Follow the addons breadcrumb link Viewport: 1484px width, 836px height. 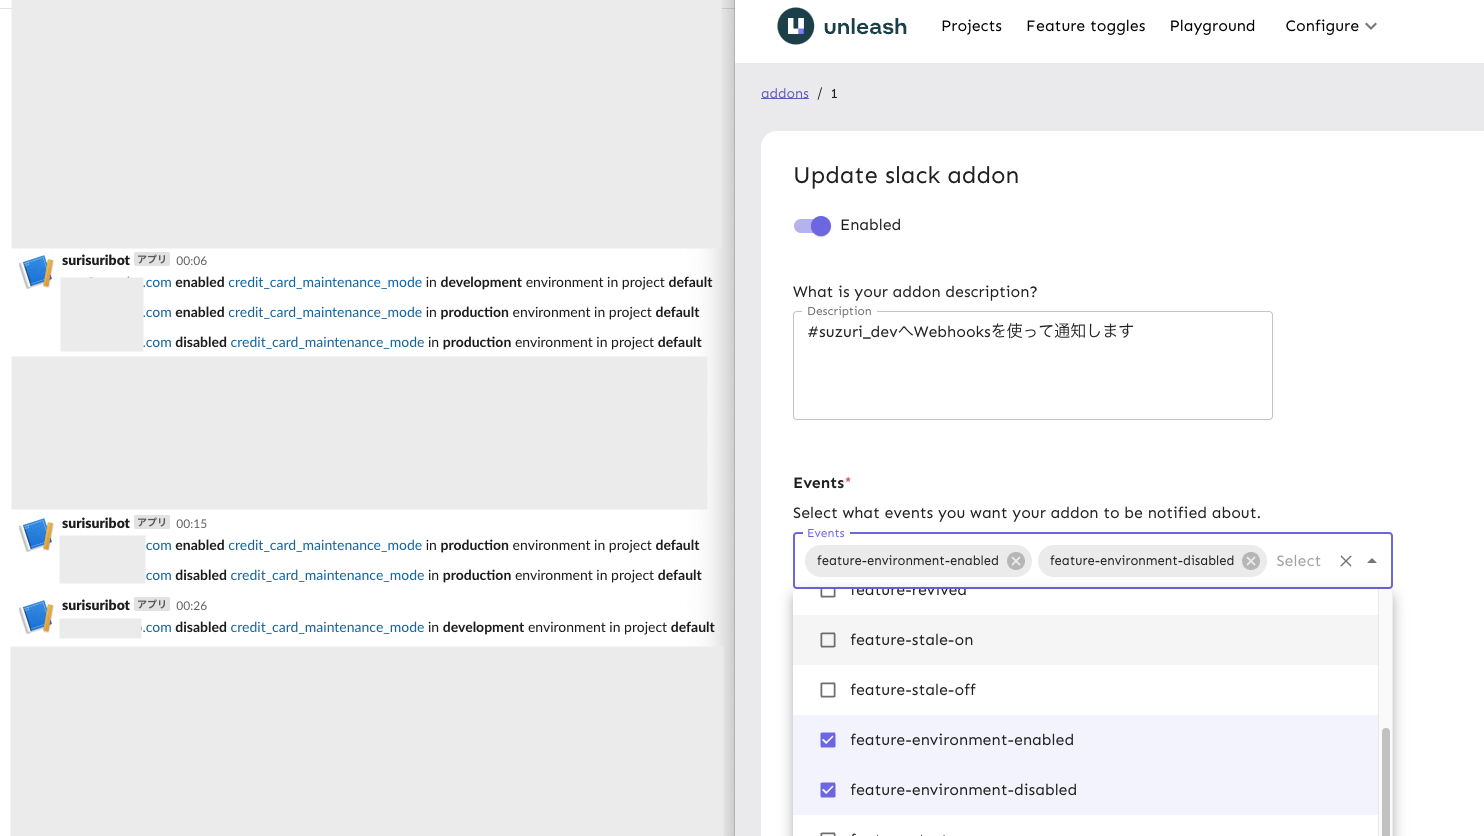point(784,92)
